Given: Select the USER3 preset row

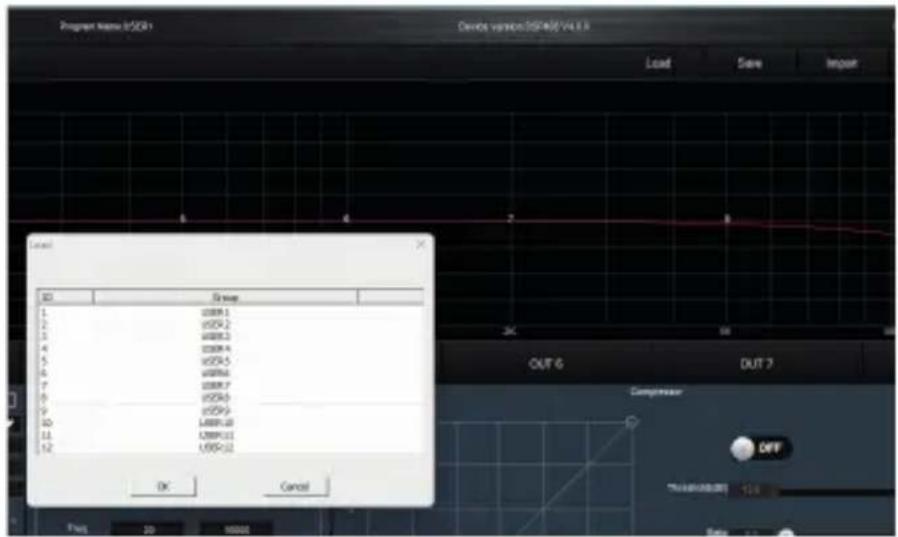Looking at the screenshot, I should pos(231,337).
